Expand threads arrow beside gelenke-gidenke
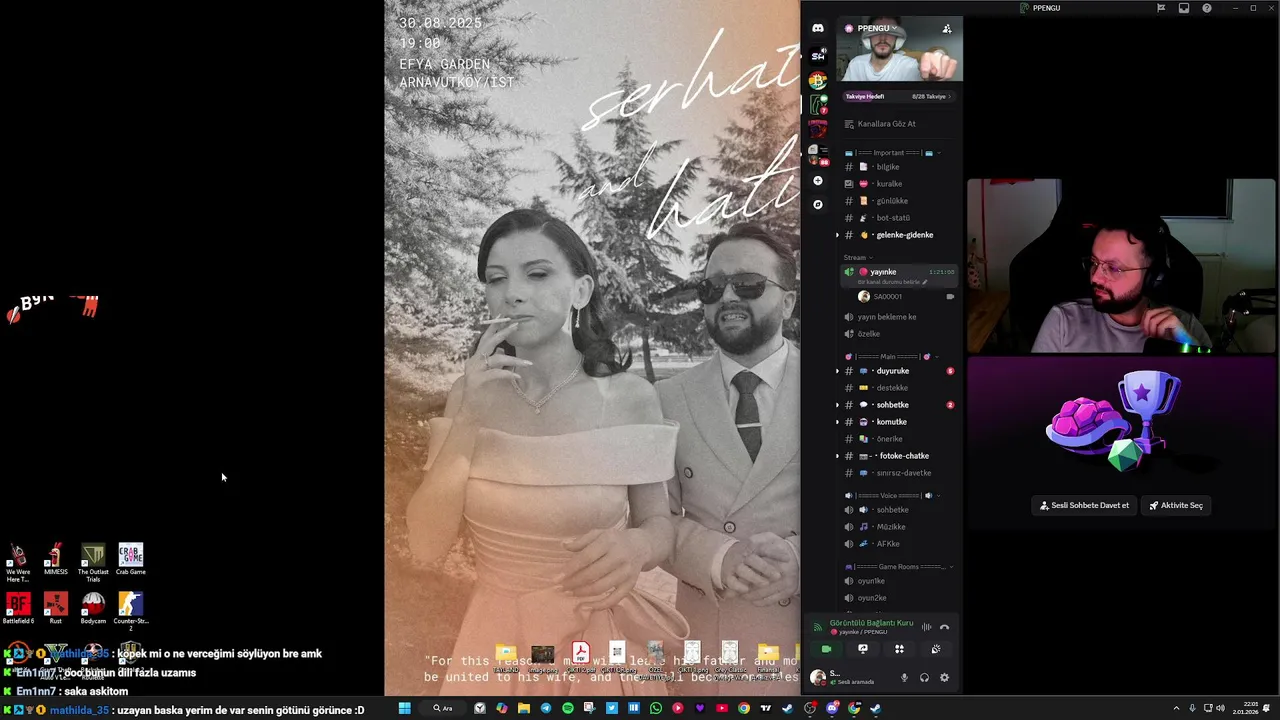This screenshot has height=720, width=1280. (838, 235)
